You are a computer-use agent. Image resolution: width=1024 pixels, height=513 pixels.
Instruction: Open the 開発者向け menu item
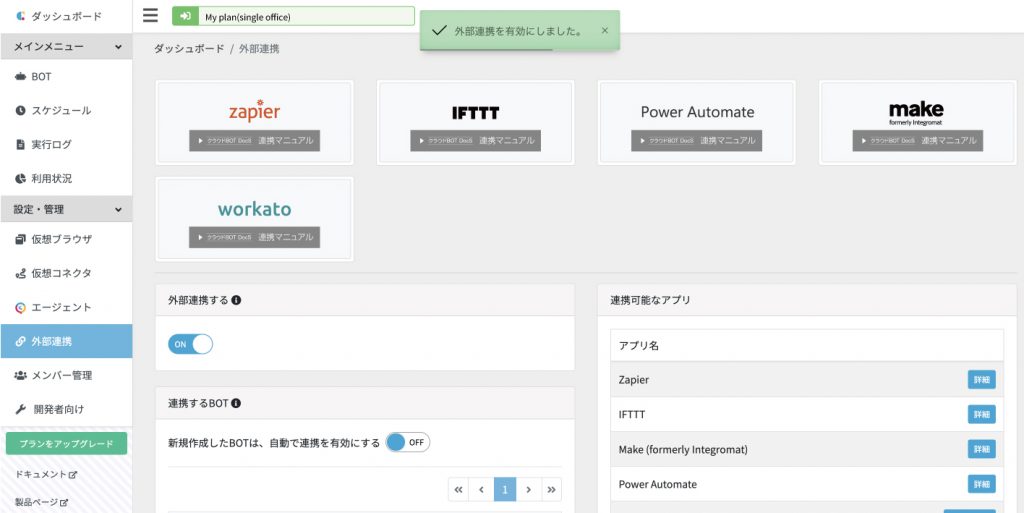tap(66, 409)
